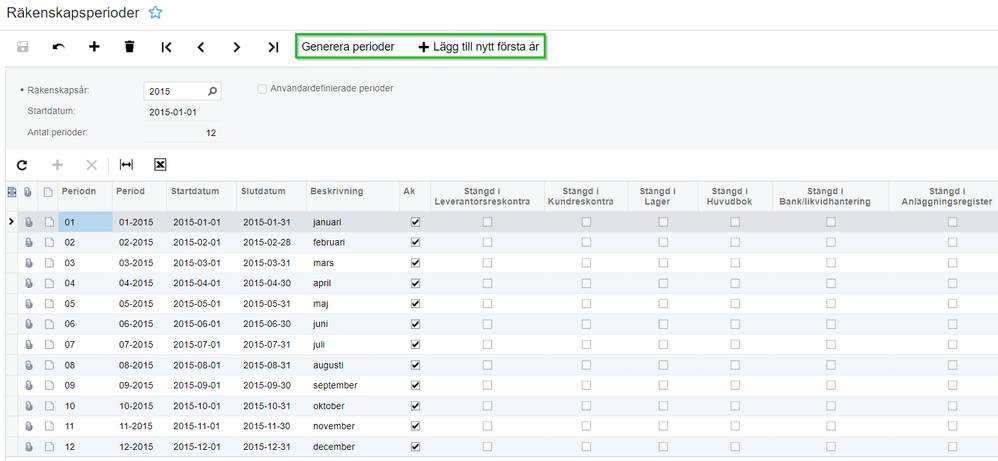Viewport: 998px width, 461px height.
Task: Select the december description cell
Action: point(353,446)
